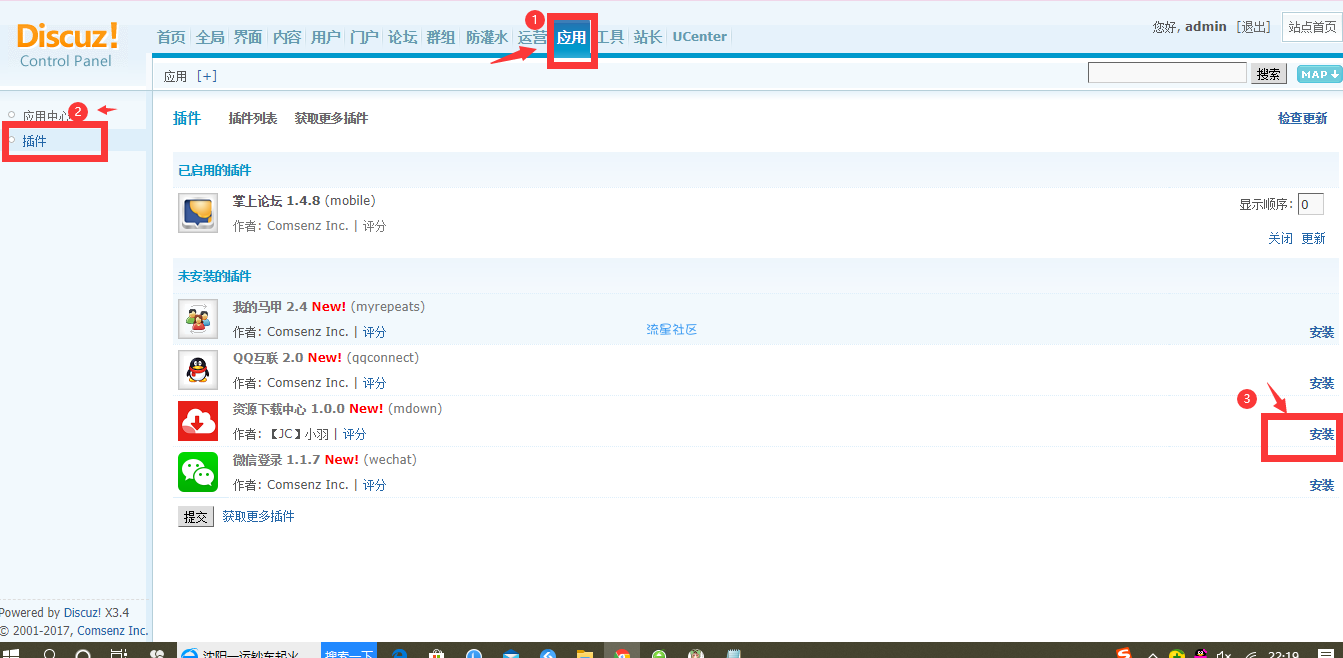Screen dimensions: 1343x658
Task: Open the 站长 menu
Action: (x=648, y=37)
